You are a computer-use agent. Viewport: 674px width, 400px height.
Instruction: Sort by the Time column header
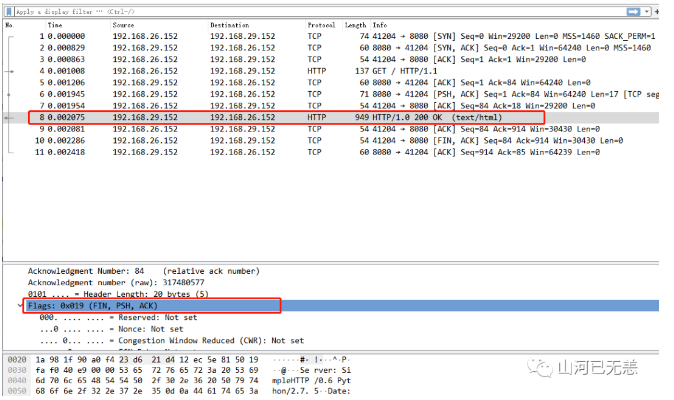pyautogui.click(x=55, y=25)
